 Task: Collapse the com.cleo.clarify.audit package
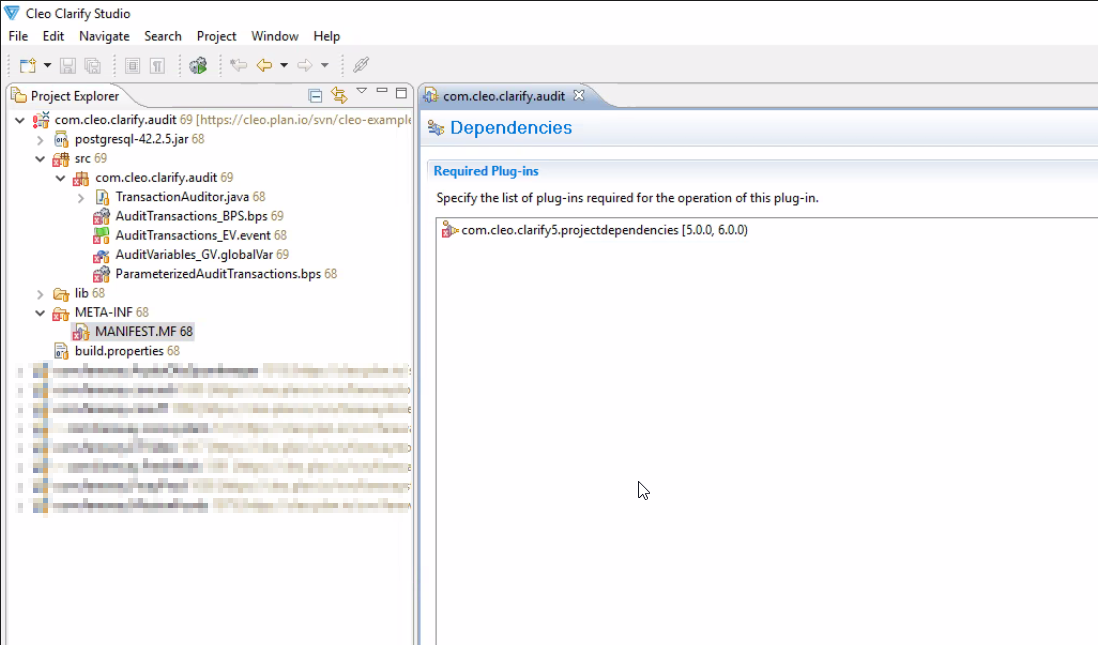(x=60, y=178)
